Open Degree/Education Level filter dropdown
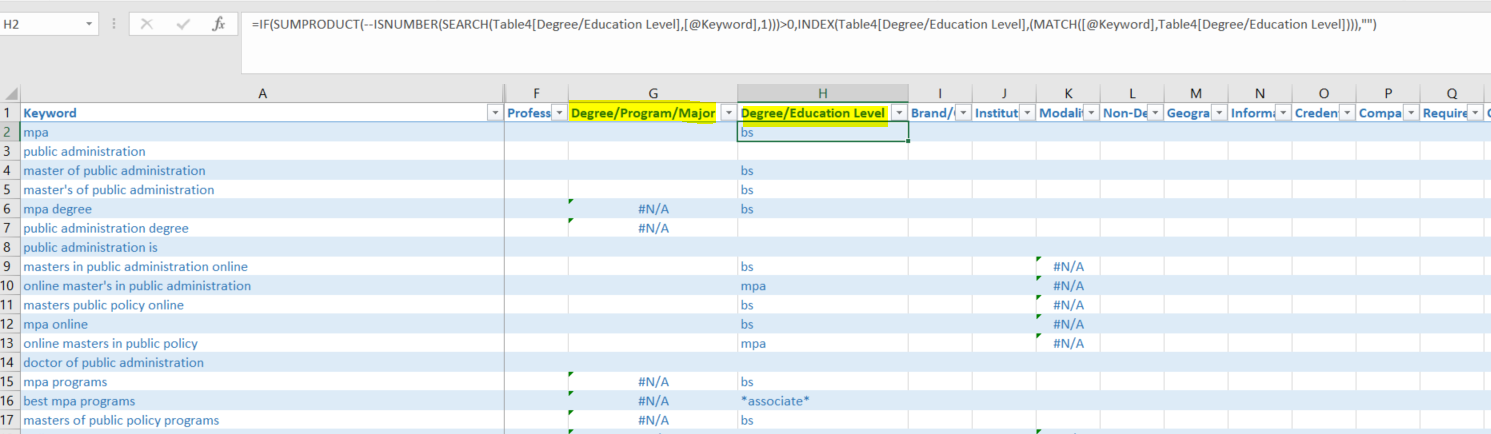This screenshot has height=434, width=1491. [899, 113]
